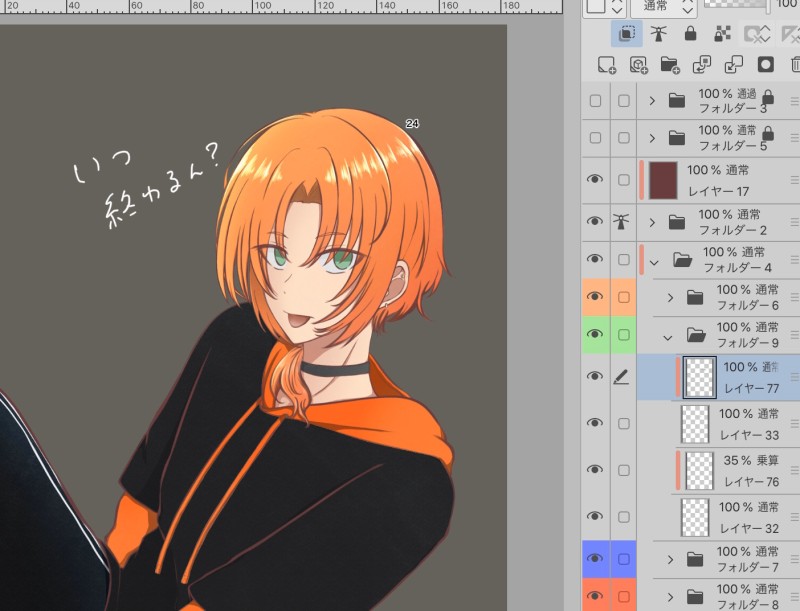Hide フォルダー 9 with eye icon
The width and height of the screenshot is (800, 611).
pos(595,334)
